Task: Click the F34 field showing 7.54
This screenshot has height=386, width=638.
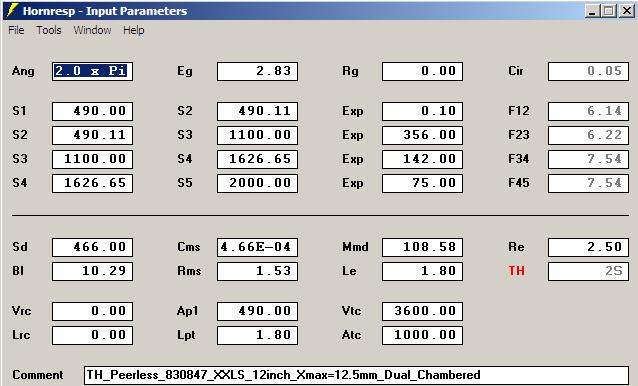Action: pos(588,159)
